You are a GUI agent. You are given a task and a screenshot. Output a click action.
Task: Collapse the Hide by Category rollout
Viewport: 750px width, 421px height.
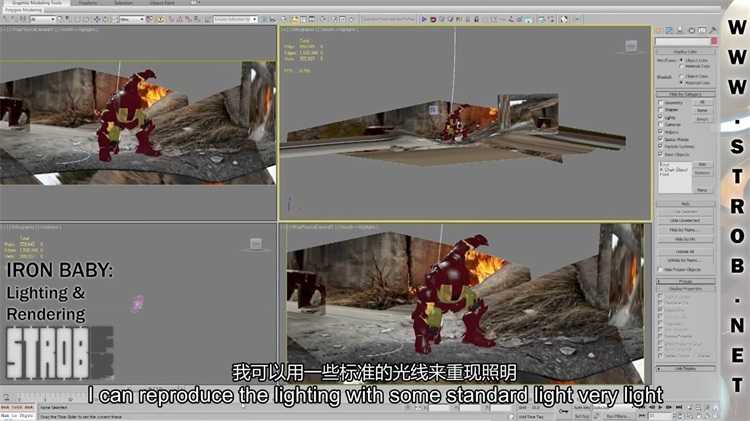click(x=685, y=94)
